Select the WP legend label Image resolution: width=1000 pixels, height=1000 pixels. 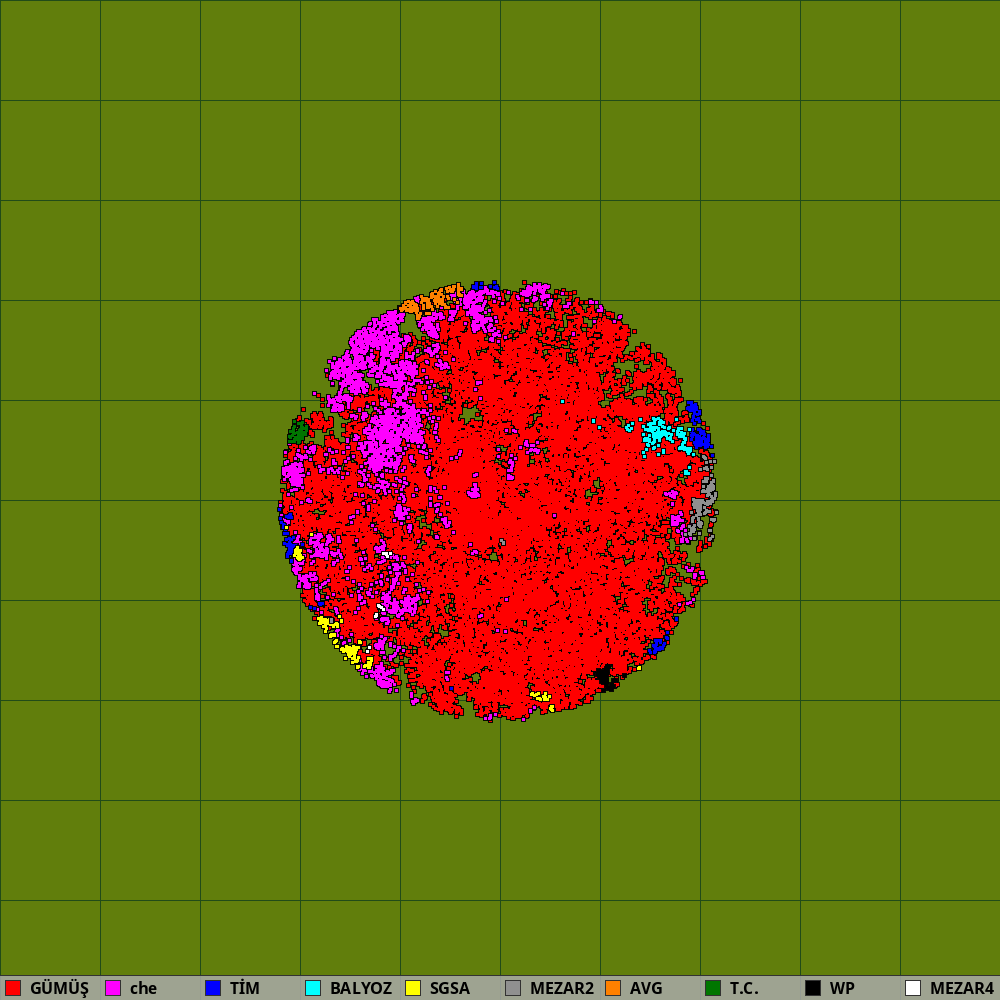(842, 989)
